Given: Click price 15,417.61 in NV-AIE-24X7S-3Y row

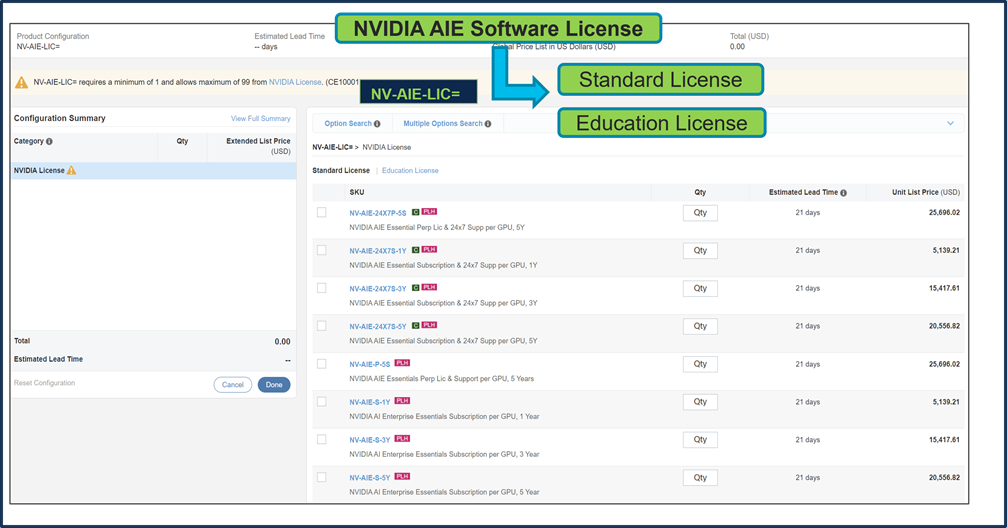Looking at the screenshot, I should coord(944,288).
